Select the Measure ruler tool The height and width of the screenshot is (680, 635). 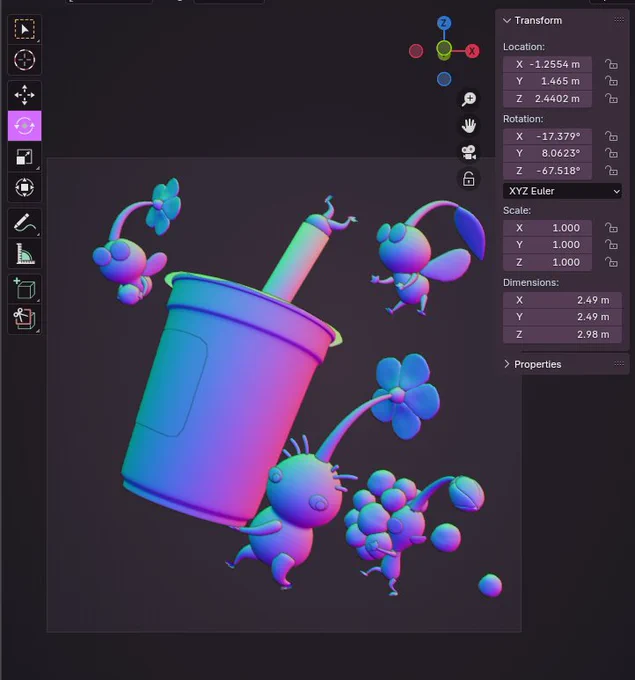(x=25, y=254)
